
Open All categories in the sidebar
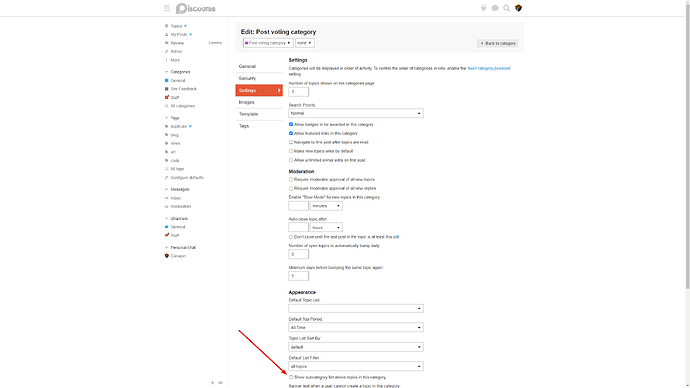pos(182,106)
